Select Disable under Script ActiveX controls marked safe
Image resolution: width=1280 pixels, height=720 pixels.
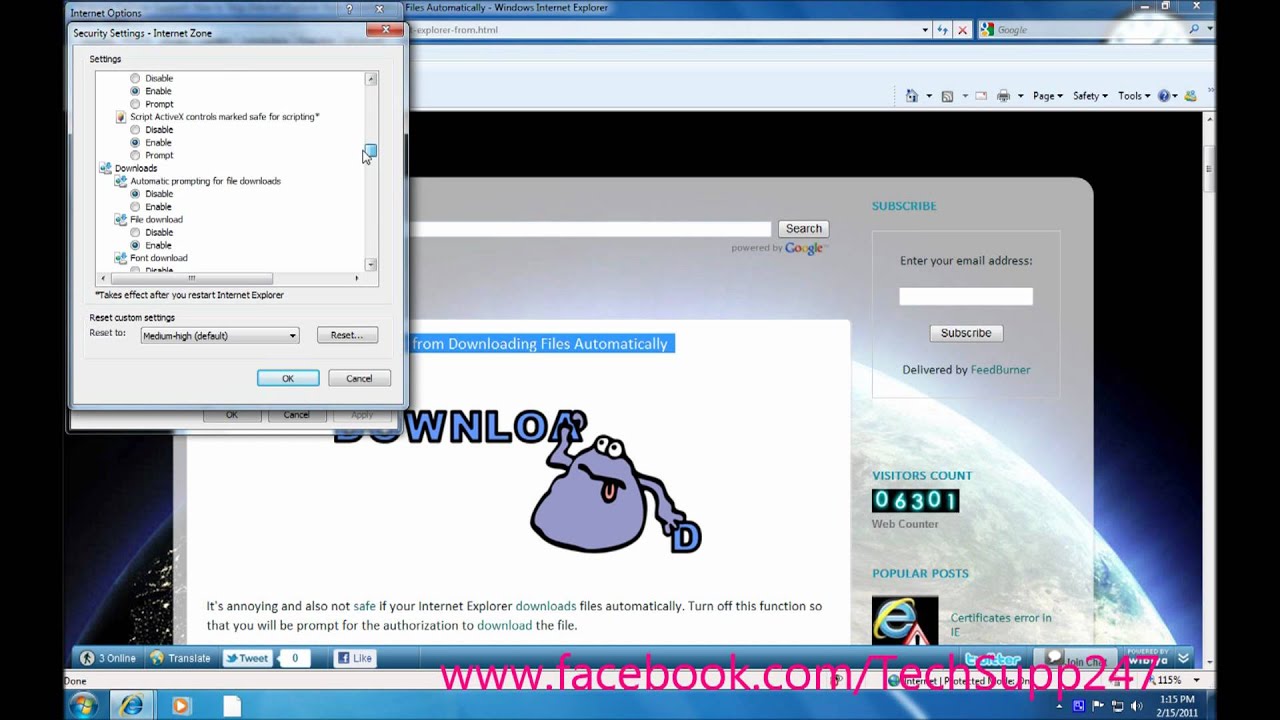point(135,130)
